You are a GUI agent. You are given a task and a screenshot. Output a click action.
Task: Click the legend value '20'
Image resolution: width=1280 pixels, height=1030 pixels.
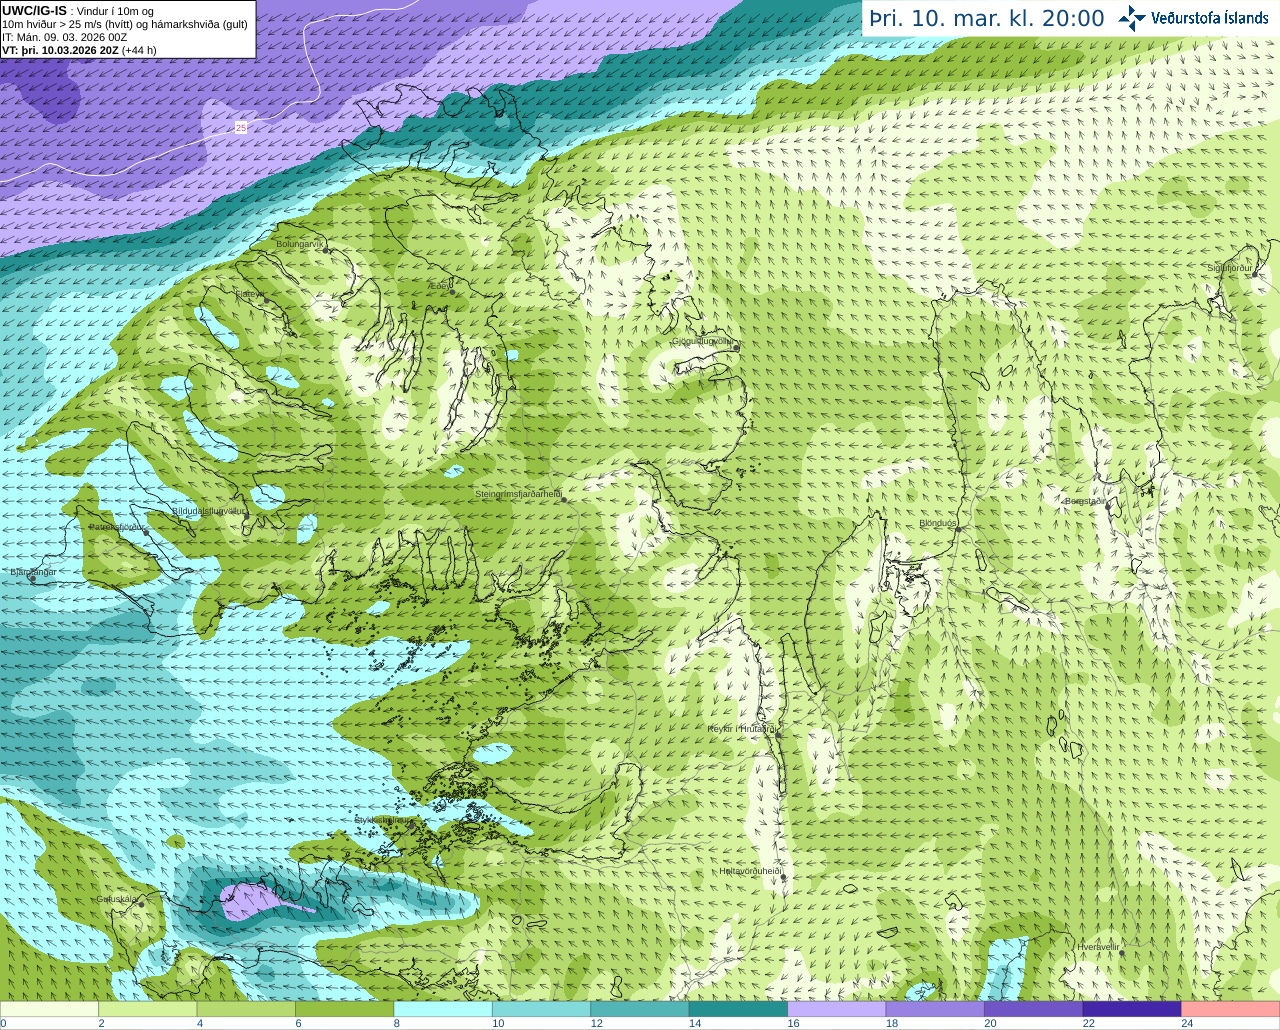(991, 1024)
